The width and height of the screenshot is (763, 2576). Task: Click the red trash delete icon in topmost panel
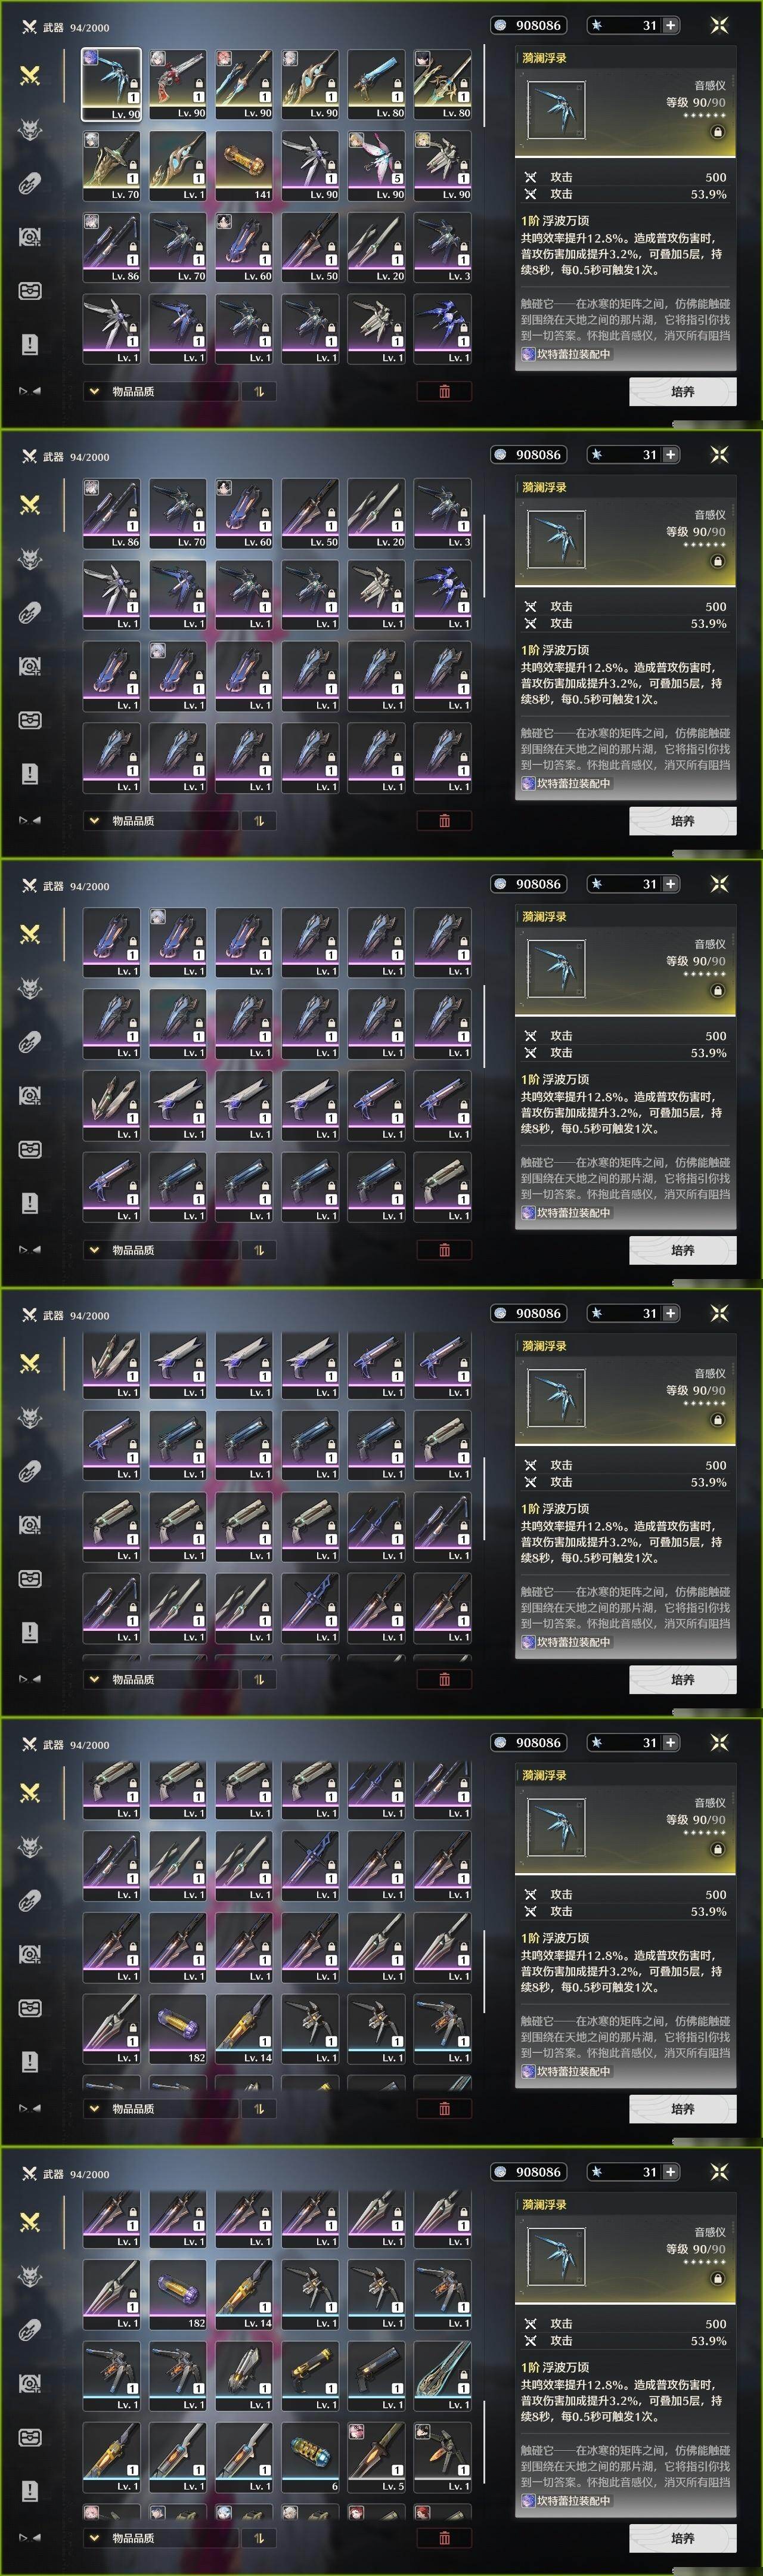444,391
